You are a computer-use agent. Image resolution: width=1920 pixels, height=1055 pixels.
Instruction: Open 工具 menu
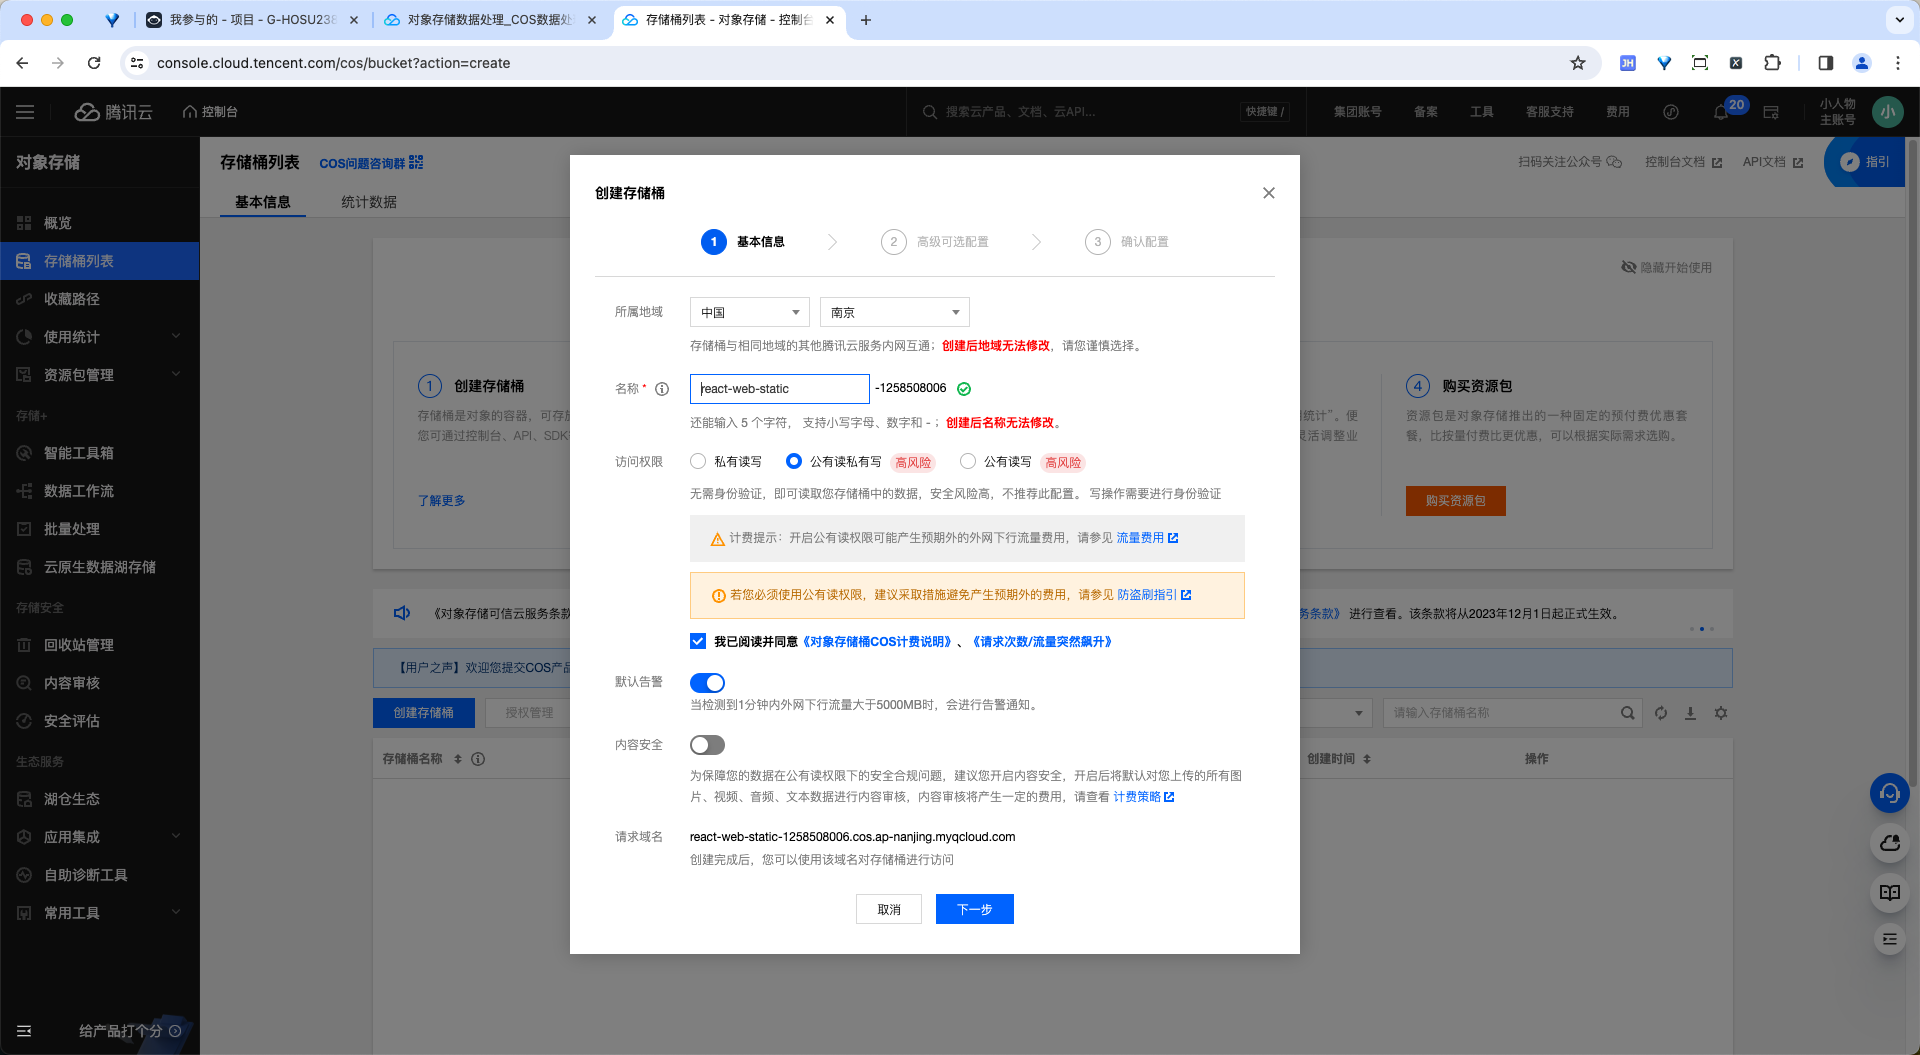1482,112
